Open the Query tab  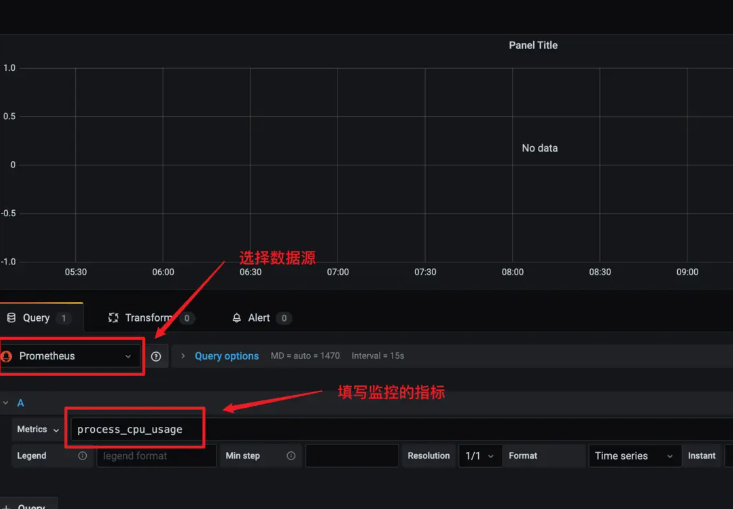click(x=41, y=318)
